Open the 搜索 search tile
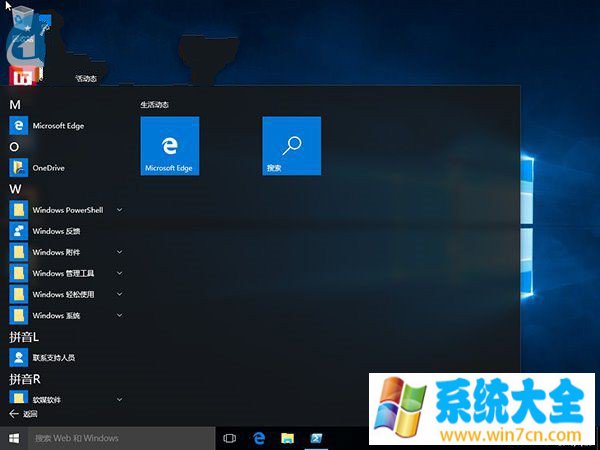This screenshot has height=450, width=600. click(292, 146)
